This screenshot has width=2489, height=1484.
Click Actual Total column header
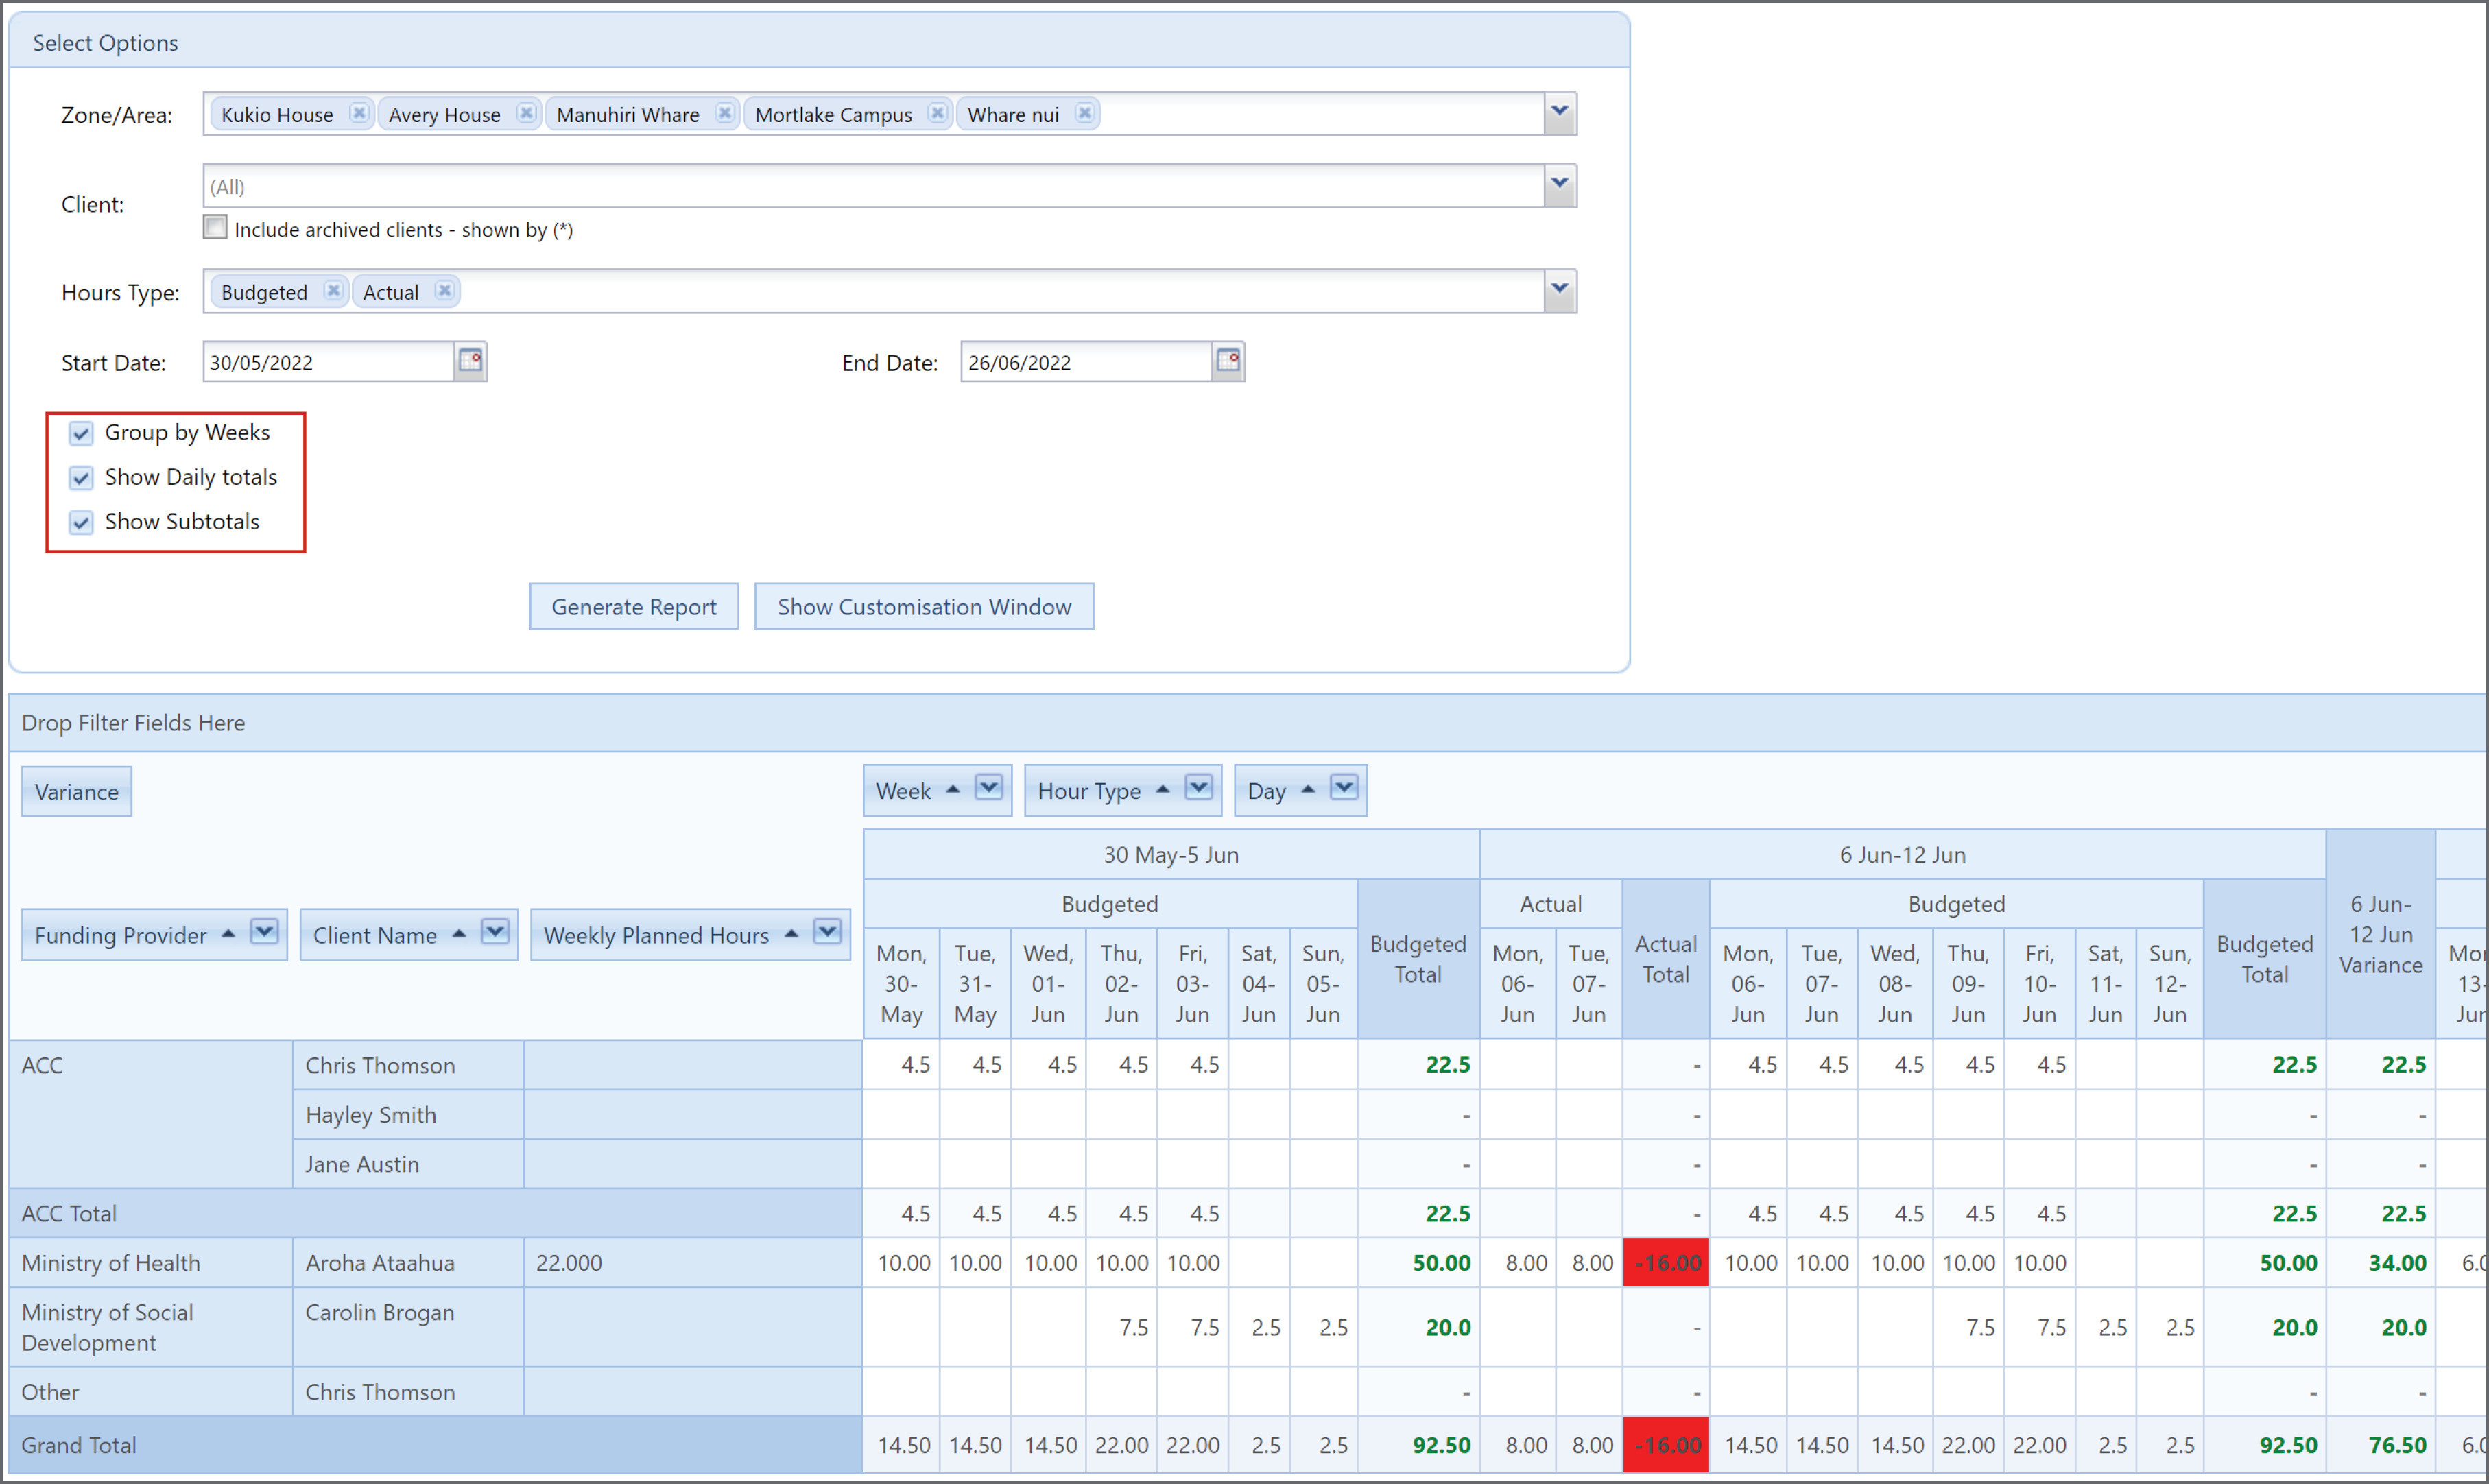click(x=1666, y=959)
